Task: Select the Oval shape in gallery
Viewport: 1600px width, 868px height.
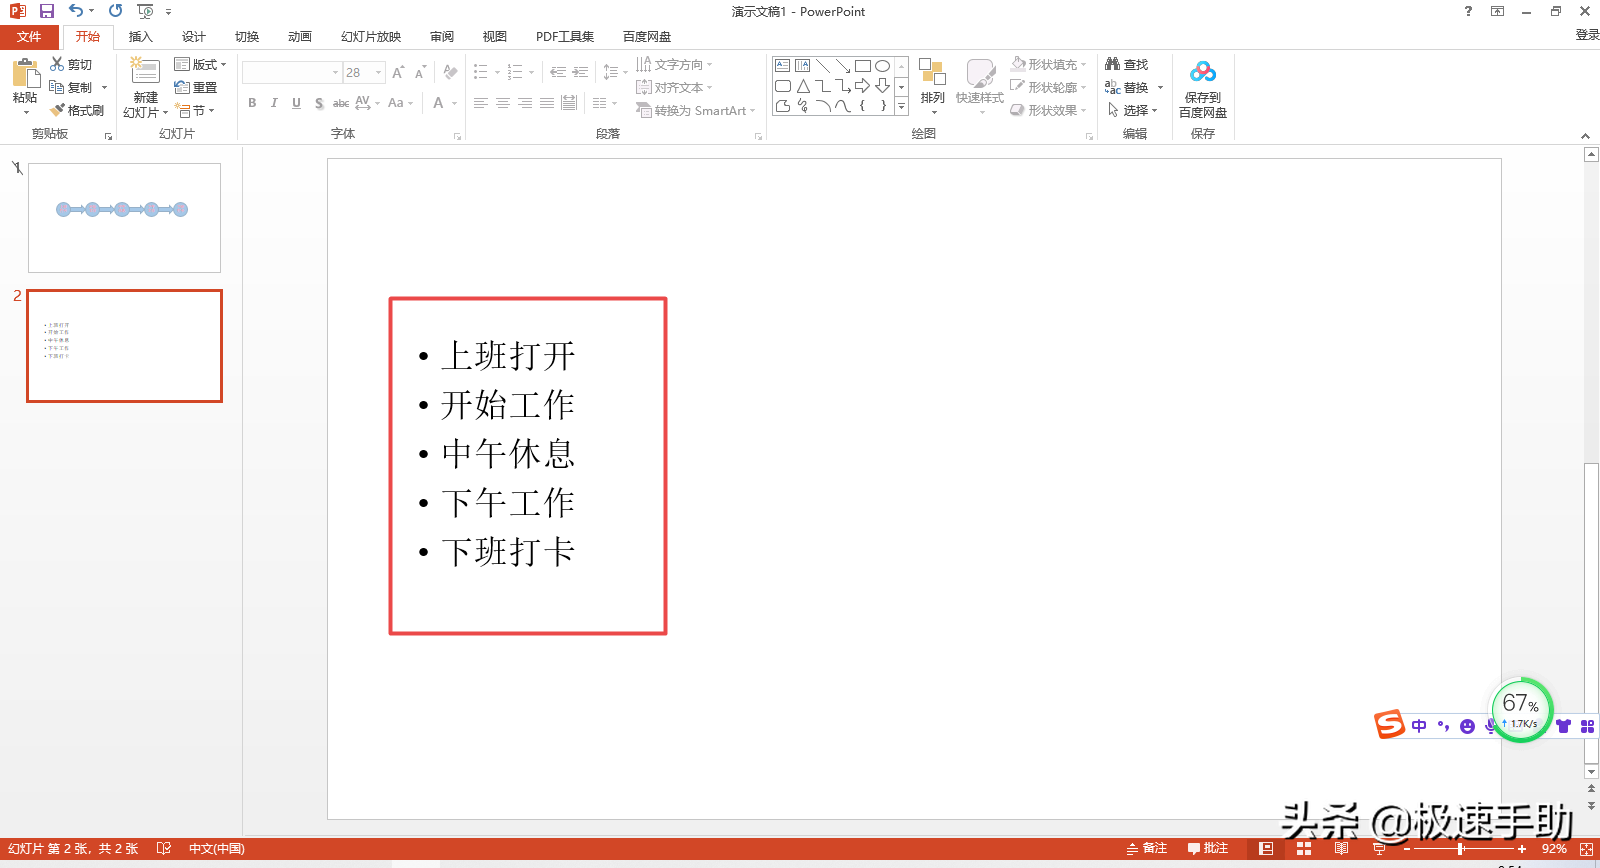Action: 882,66
